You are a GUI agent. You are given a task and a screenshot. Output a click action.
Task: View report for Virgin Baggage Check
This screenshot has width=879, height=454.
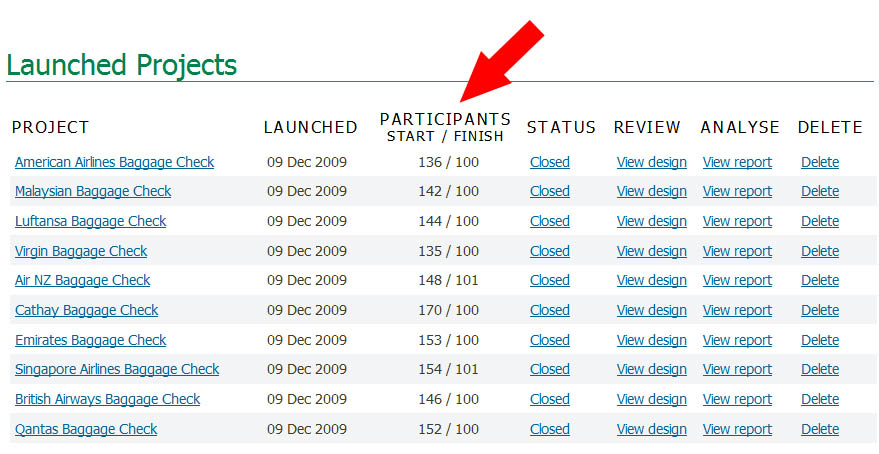(737, 251)
